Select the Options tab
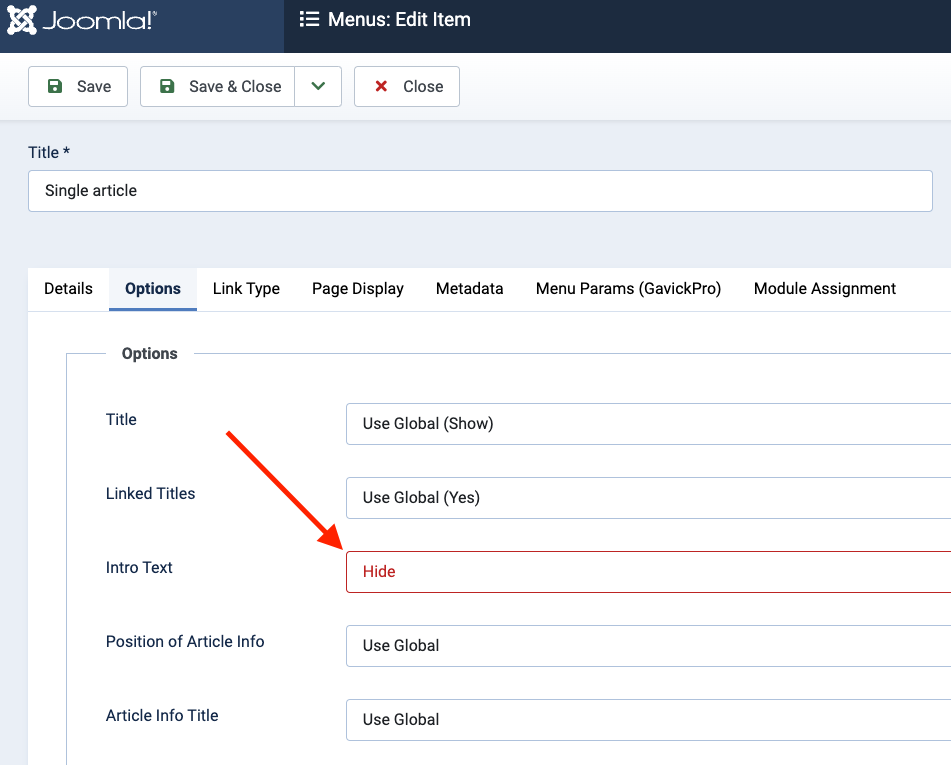Viewport: 951px width, 765px height. pyautogui.click(x=153, y=289)
